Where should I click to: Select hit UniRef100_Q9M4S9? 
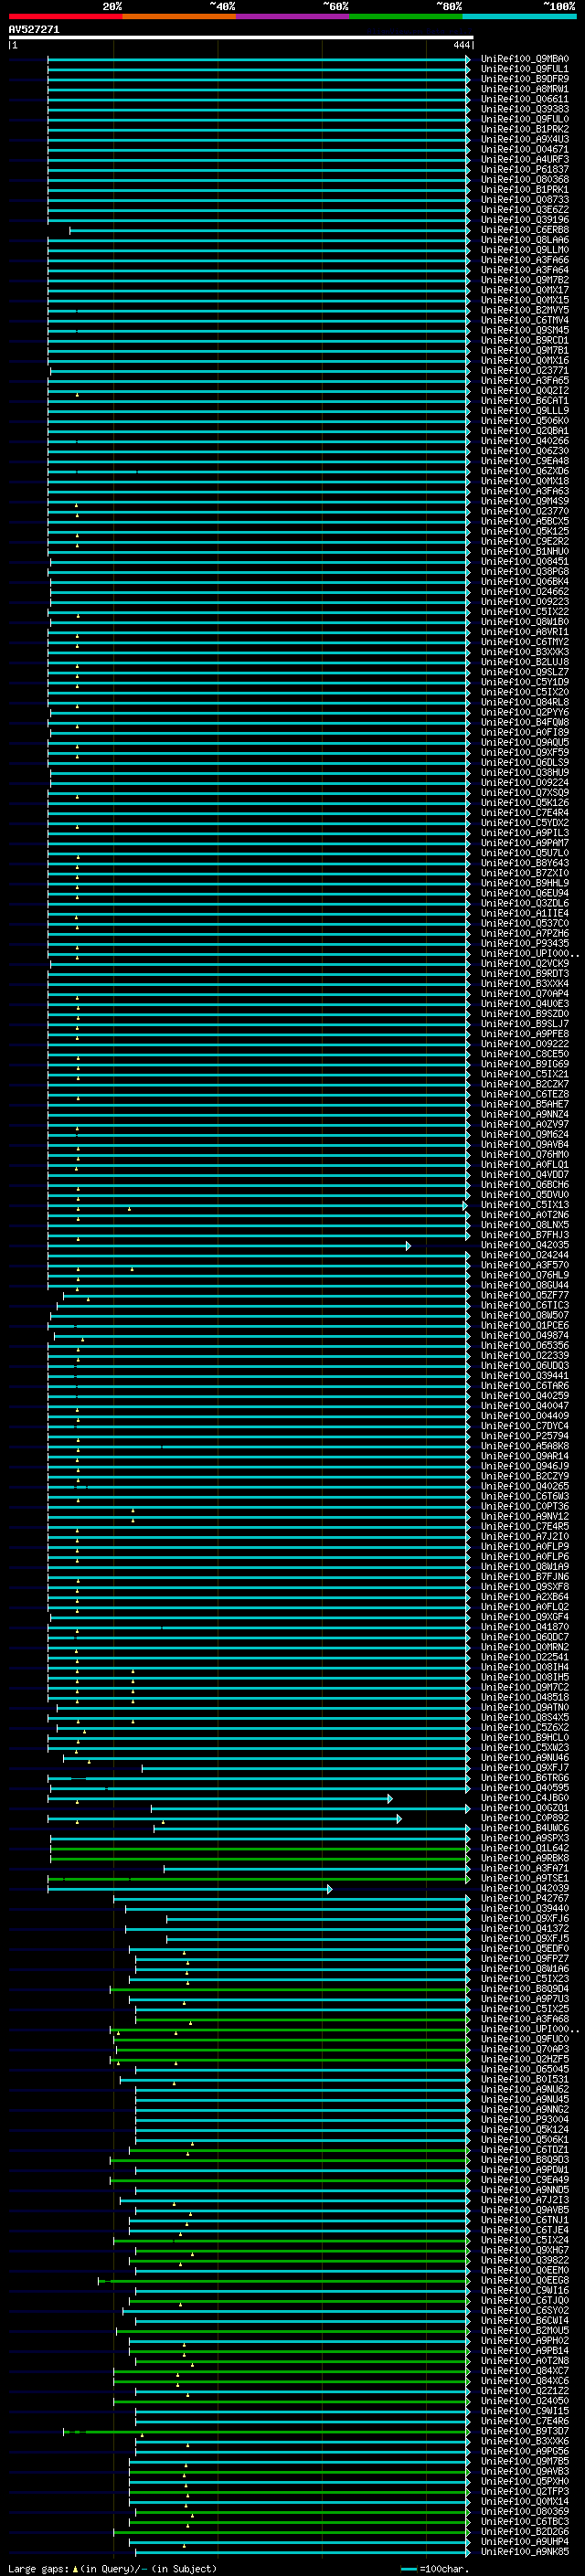coord(525,501)
